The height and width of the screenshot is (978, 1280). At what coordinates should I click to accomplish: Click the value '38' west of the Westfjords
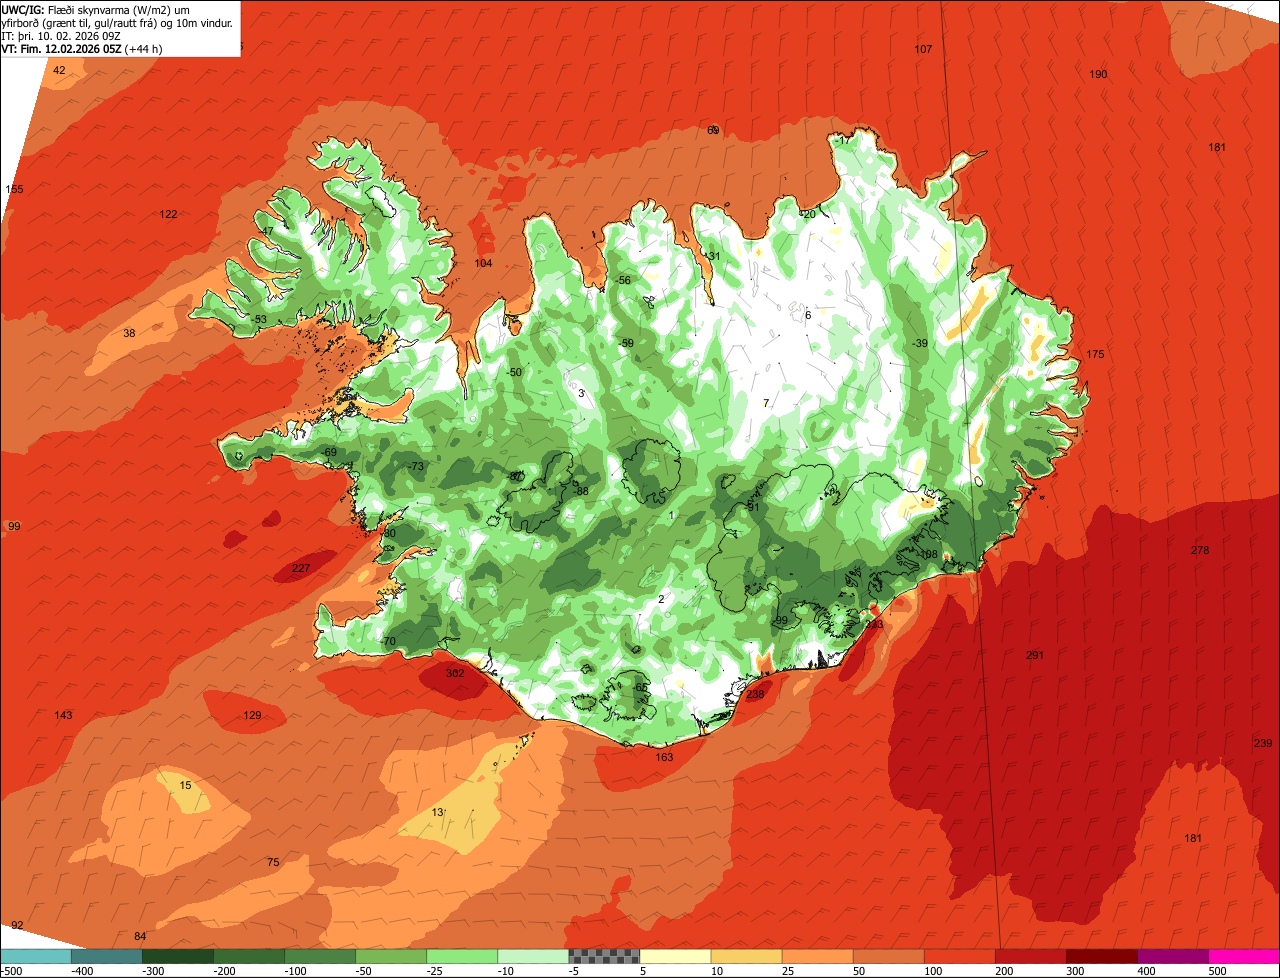[x=129, y=333]
